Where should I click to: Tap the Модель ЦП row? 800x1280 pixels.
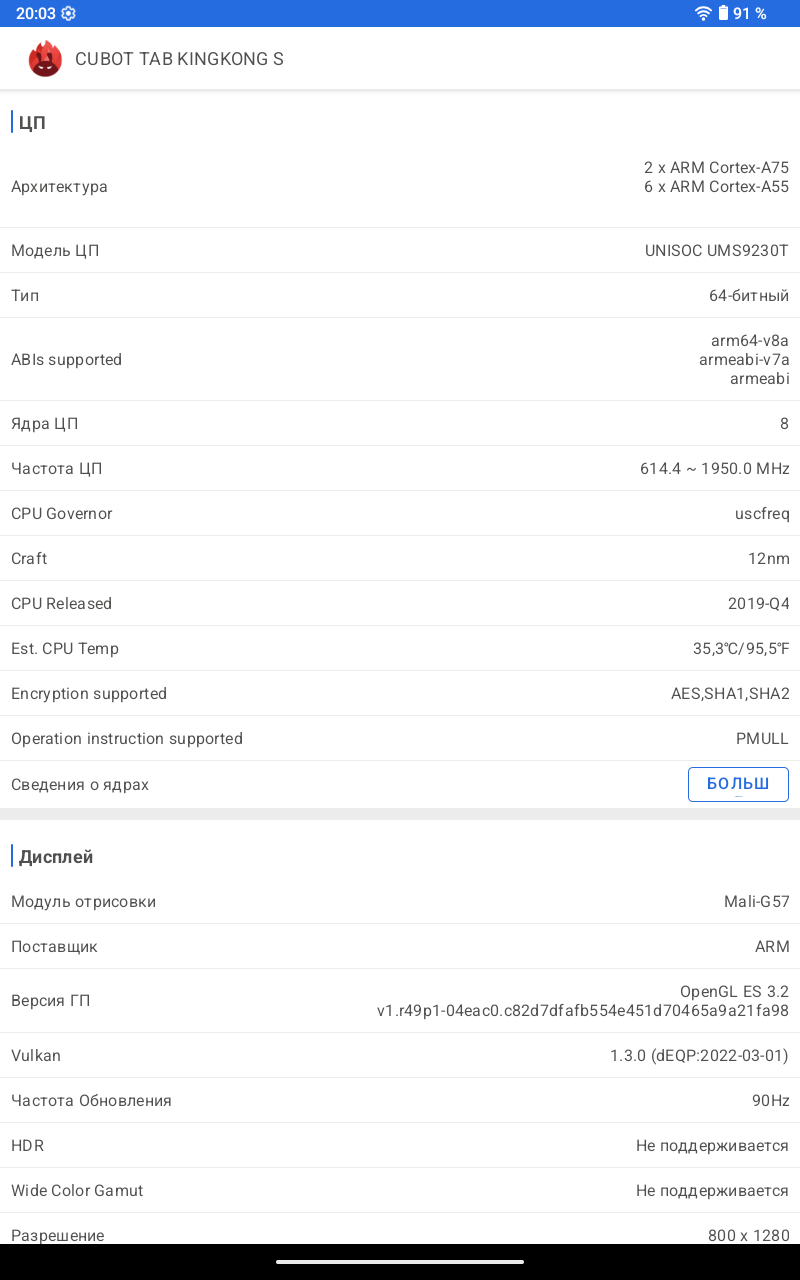[x=400, y=251]
